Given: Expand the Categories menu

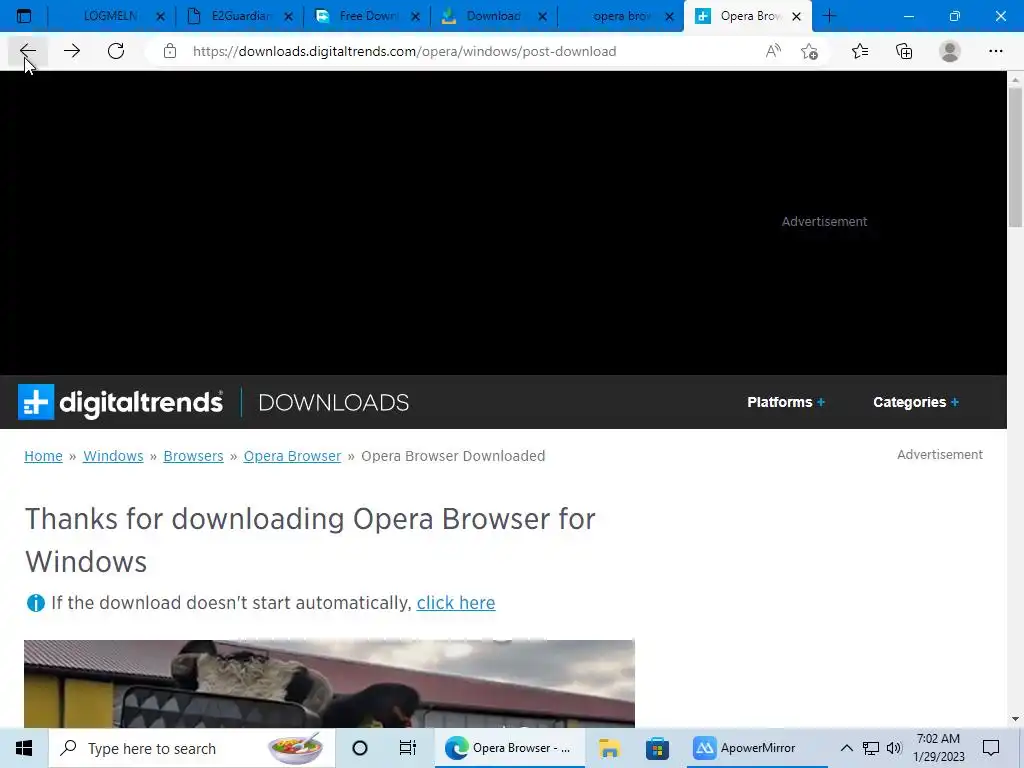Looking at the screenshot, I should (x=916, y=402).
